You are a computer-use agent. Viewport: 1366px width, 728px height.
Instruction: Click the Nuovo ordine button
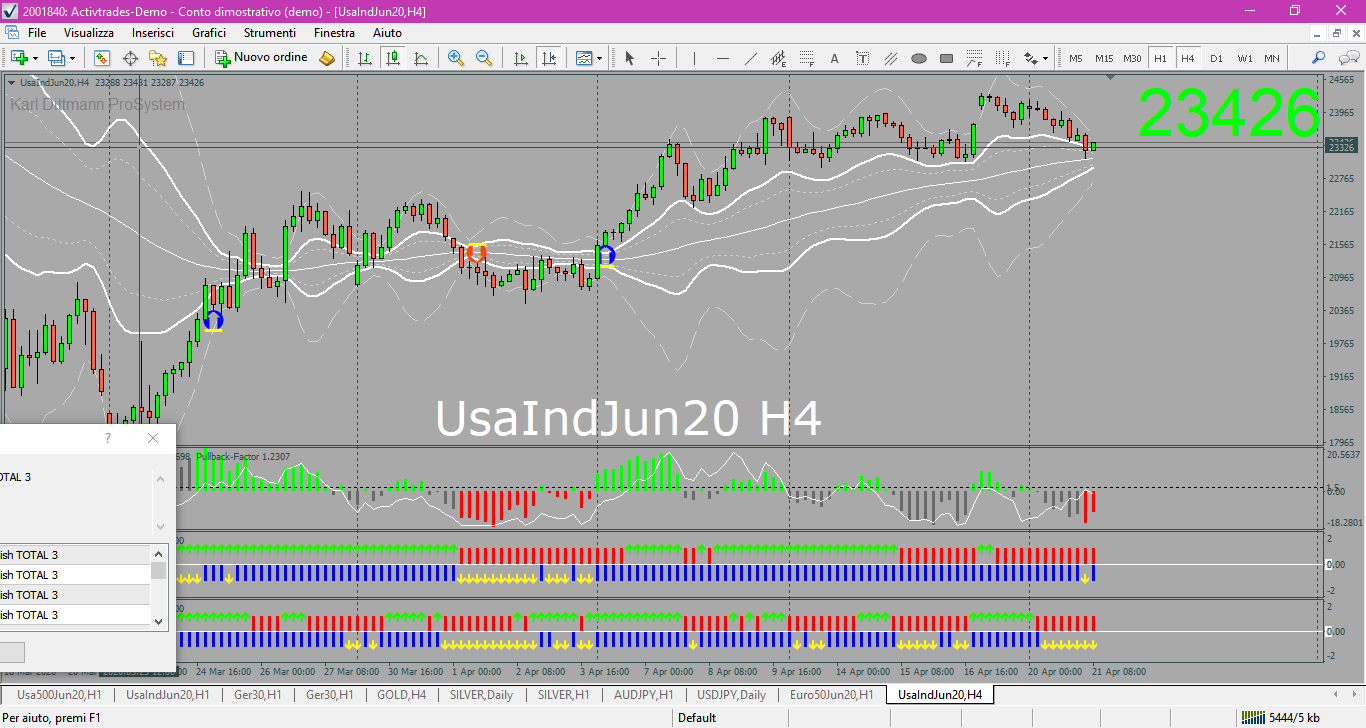262,58
